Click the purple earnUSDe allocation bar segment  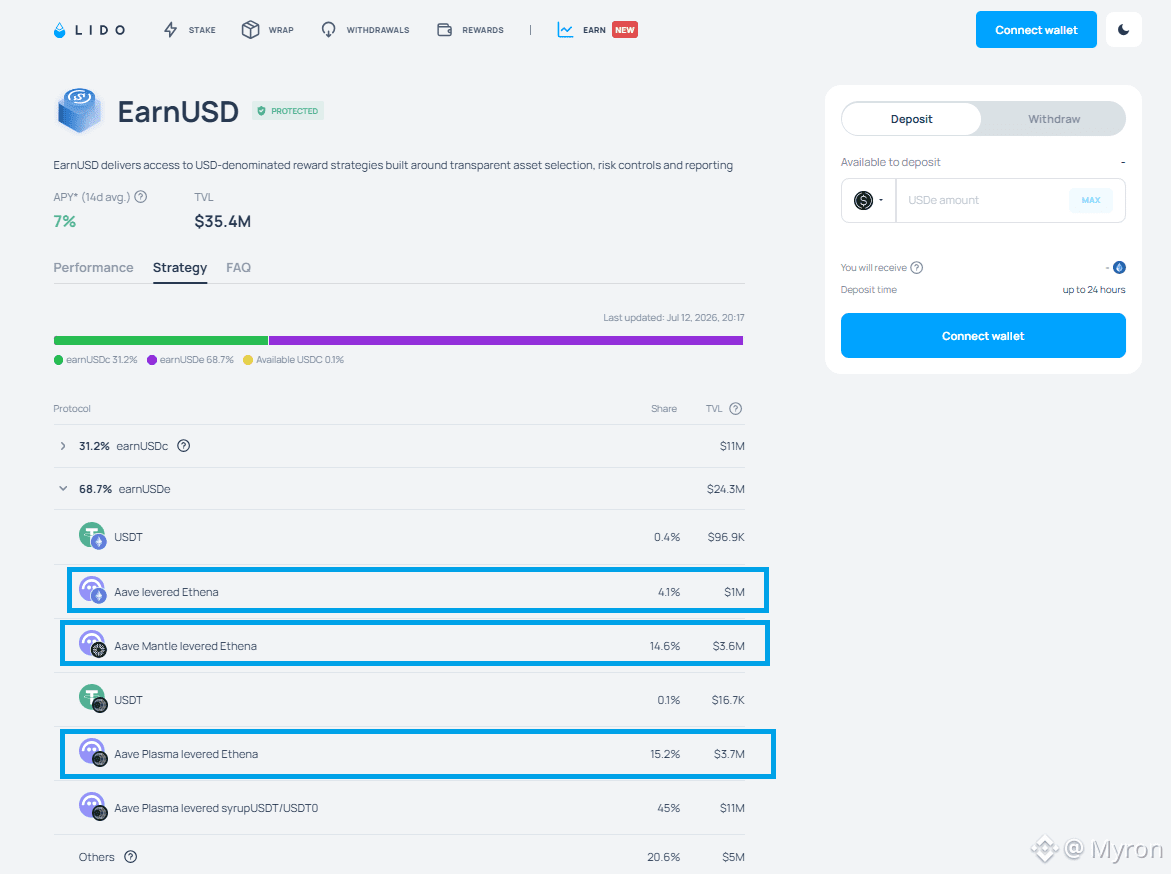pos(506,341)
